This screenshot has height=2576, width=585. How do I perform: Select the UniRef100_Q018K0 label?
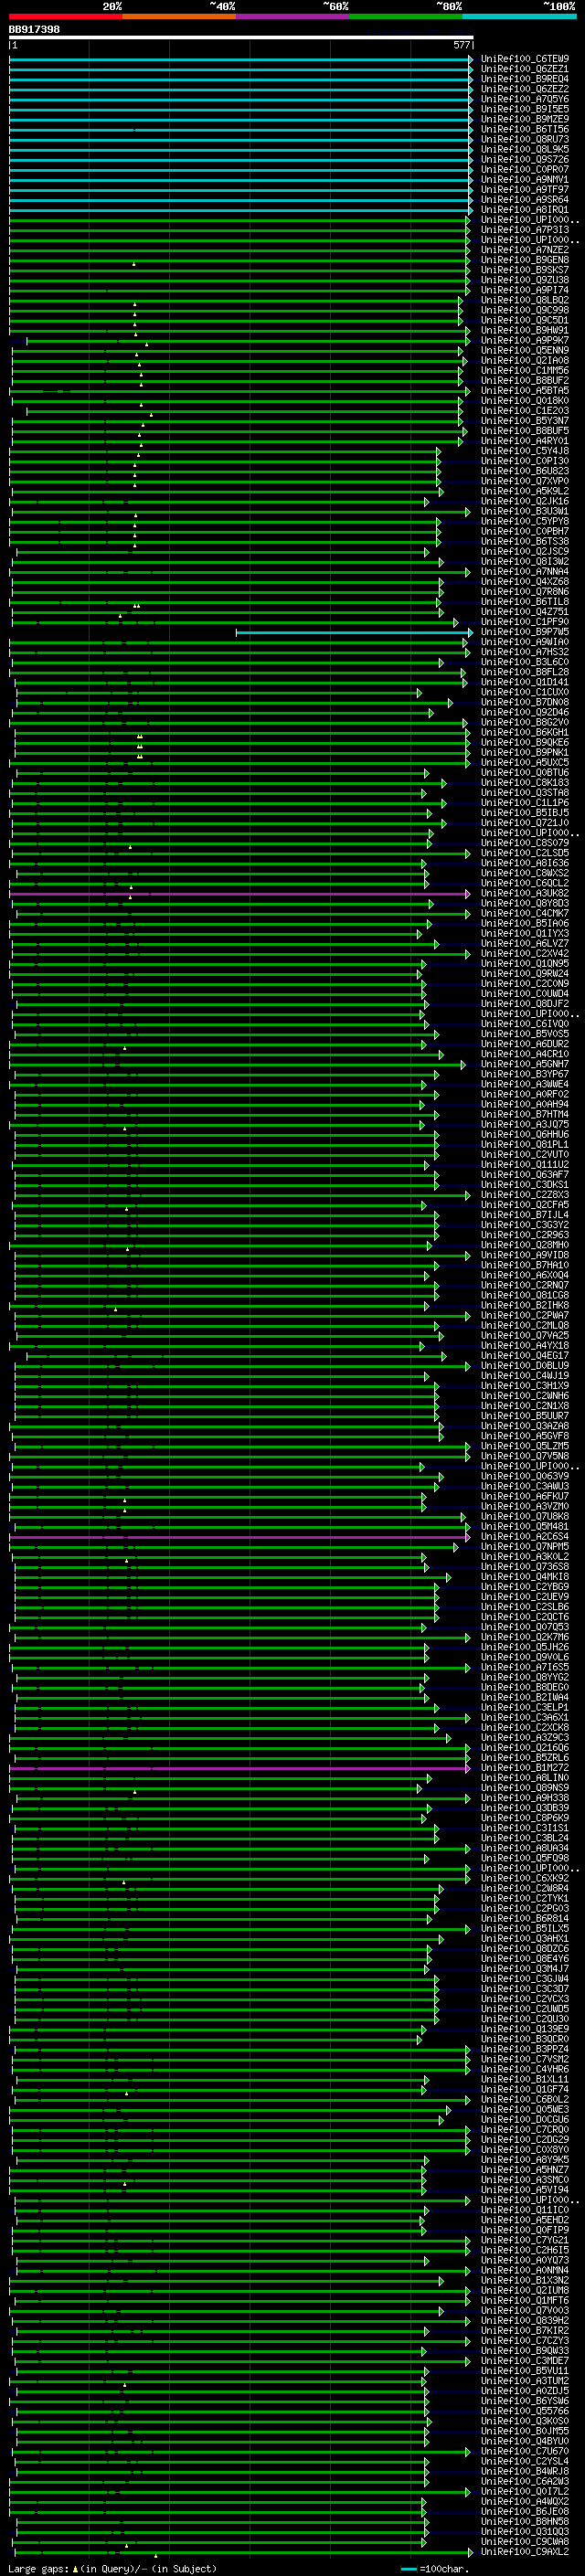click(524, 401)
